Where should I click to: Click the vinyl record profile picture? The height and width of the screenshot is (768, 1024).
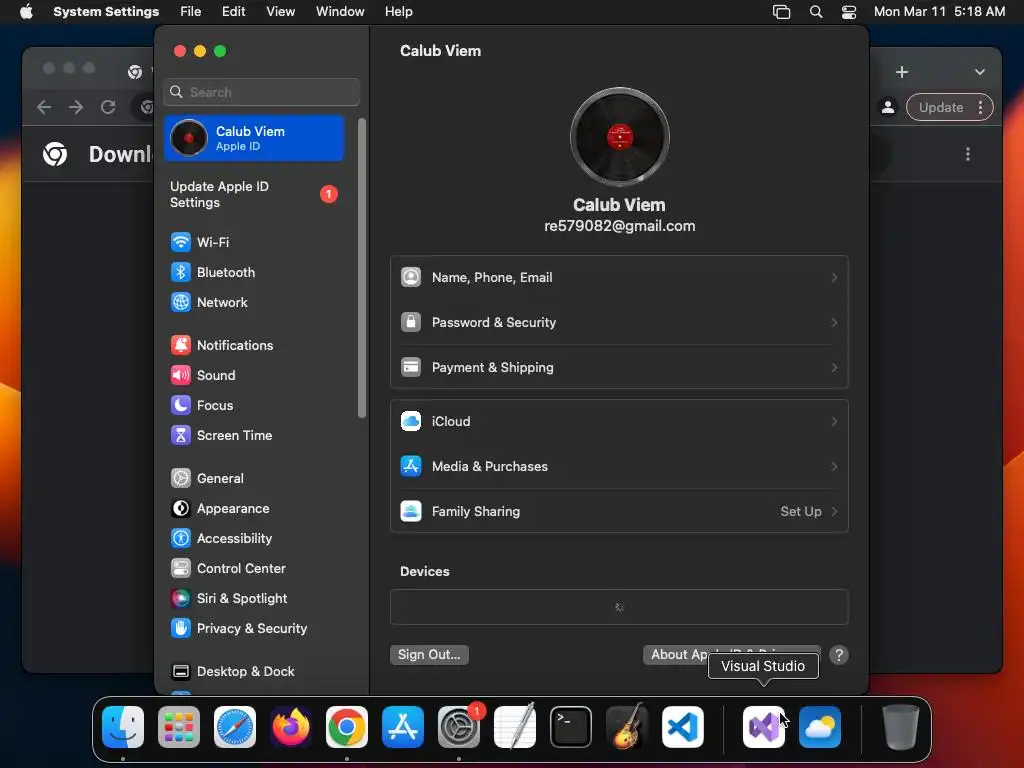tap(620, 137)
